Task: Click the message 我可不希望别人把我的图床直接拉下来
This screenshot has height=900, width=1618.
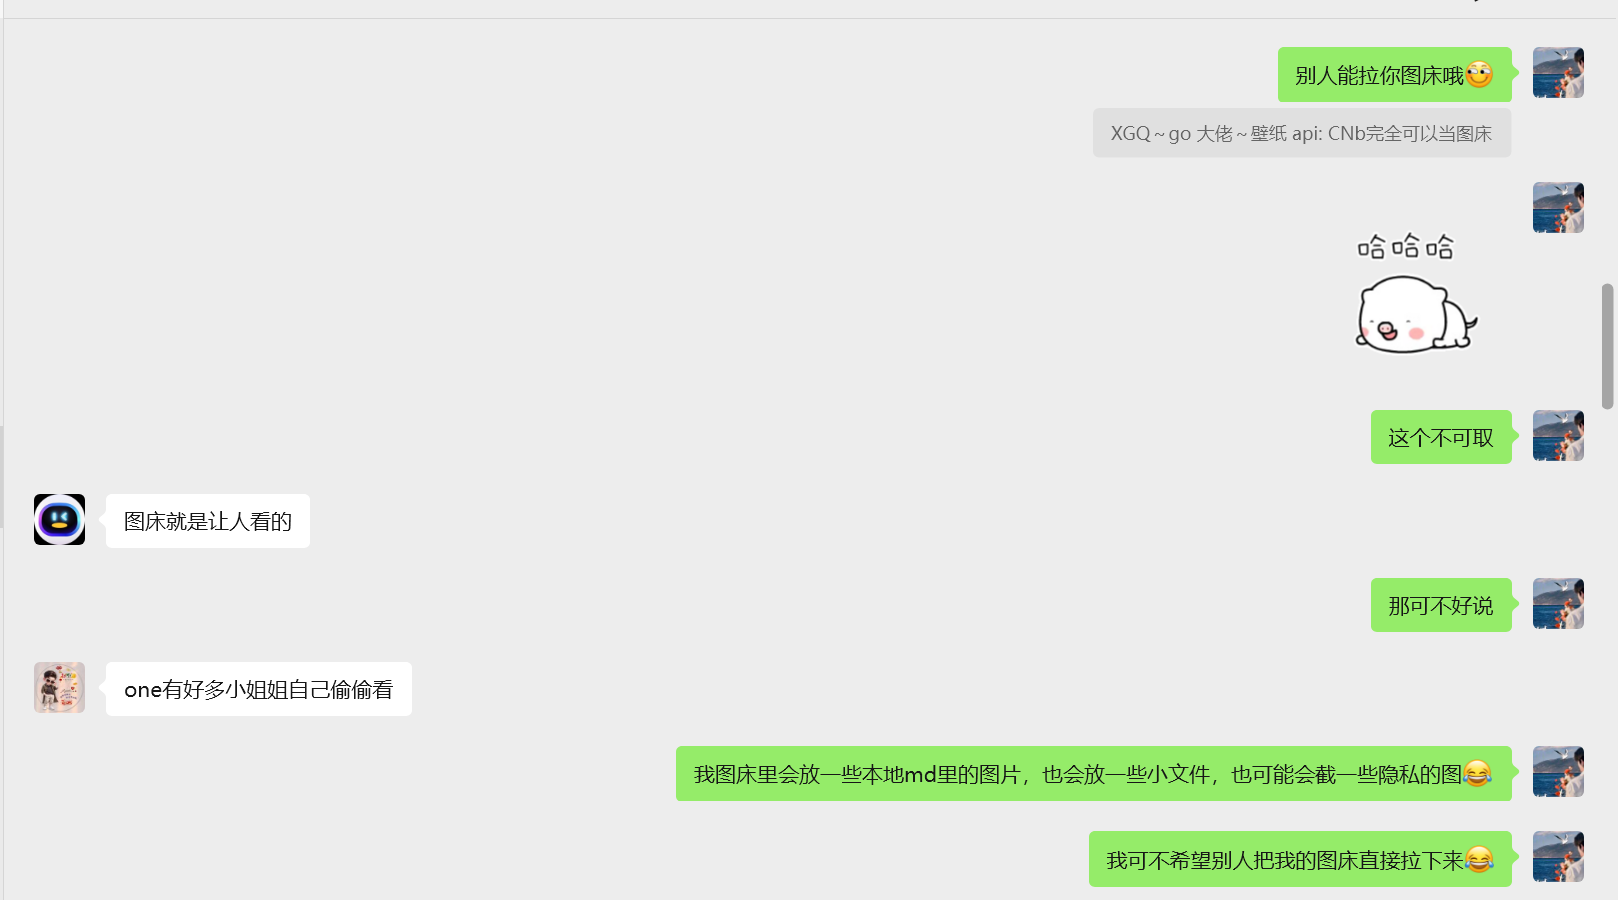Action: coord(1300,859)
